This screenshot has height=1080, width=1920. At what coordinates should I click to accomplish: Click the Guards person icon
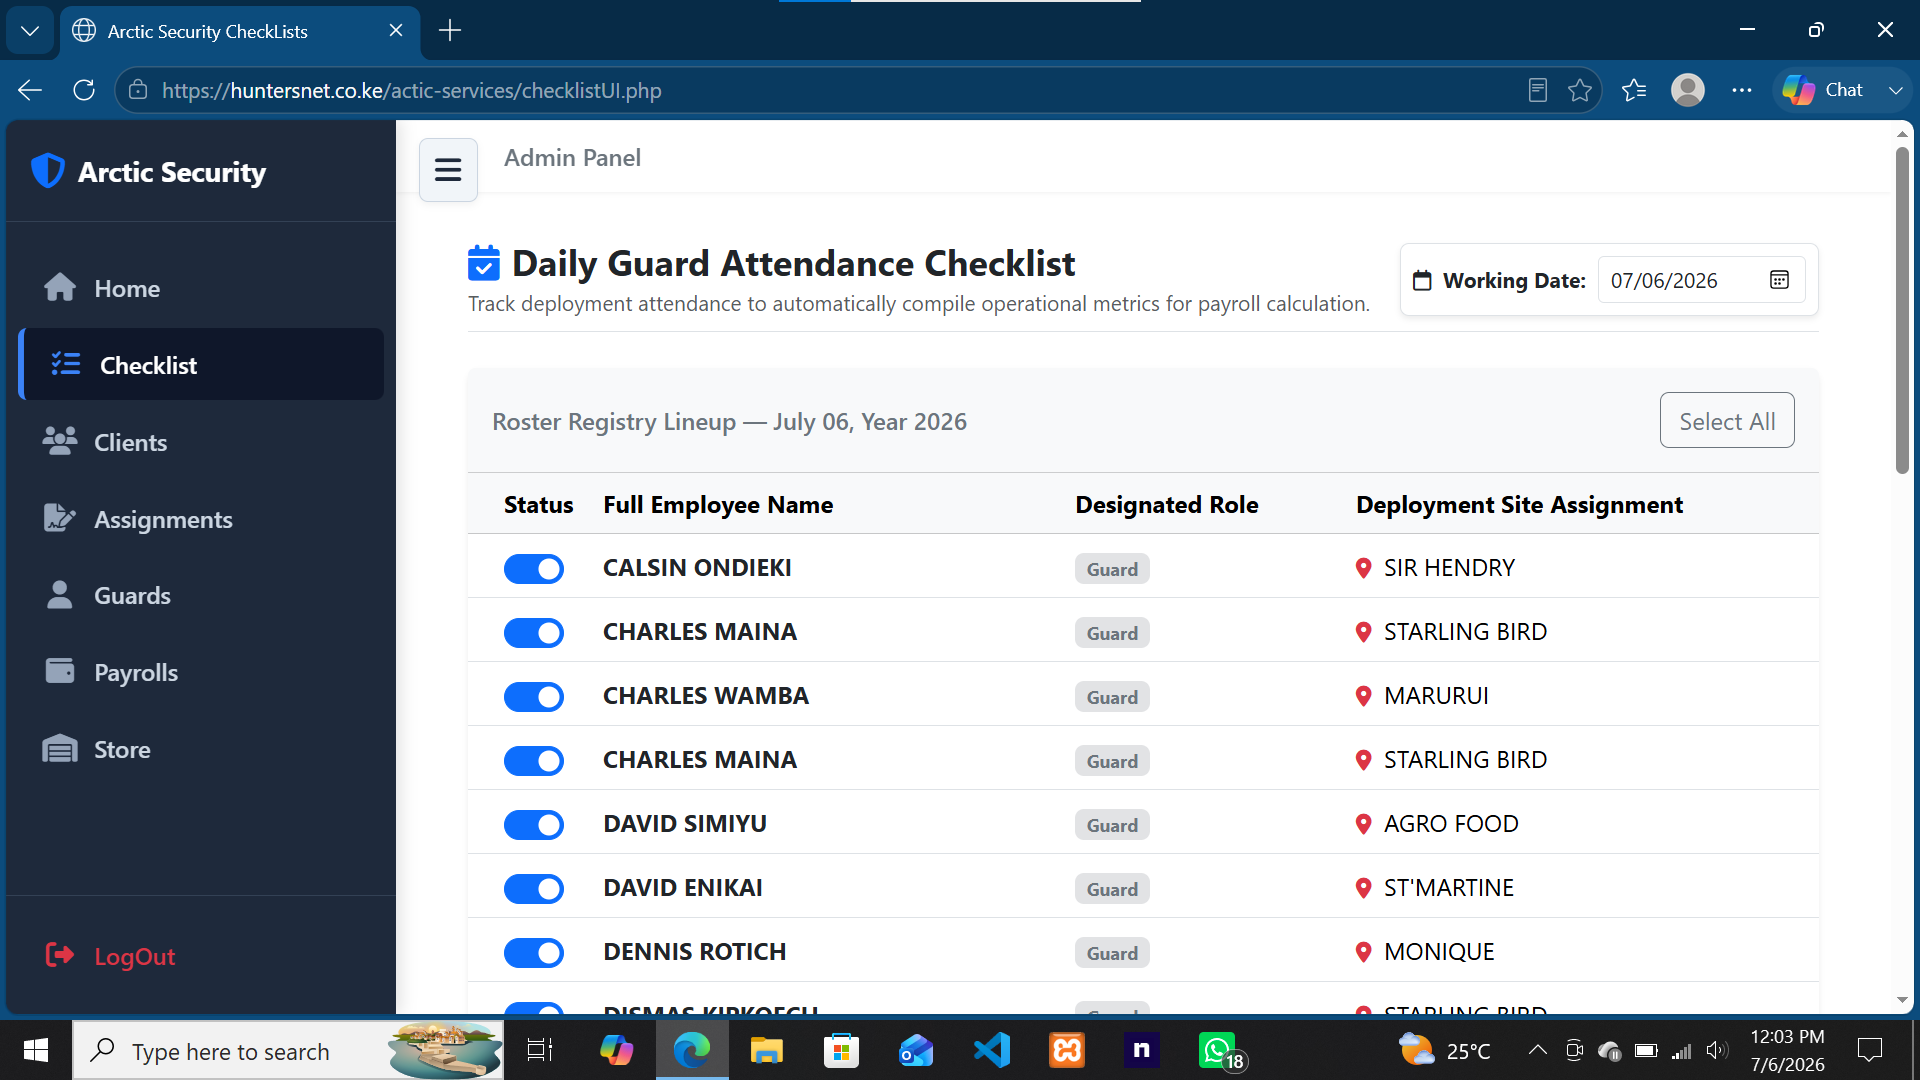(60, 595)
